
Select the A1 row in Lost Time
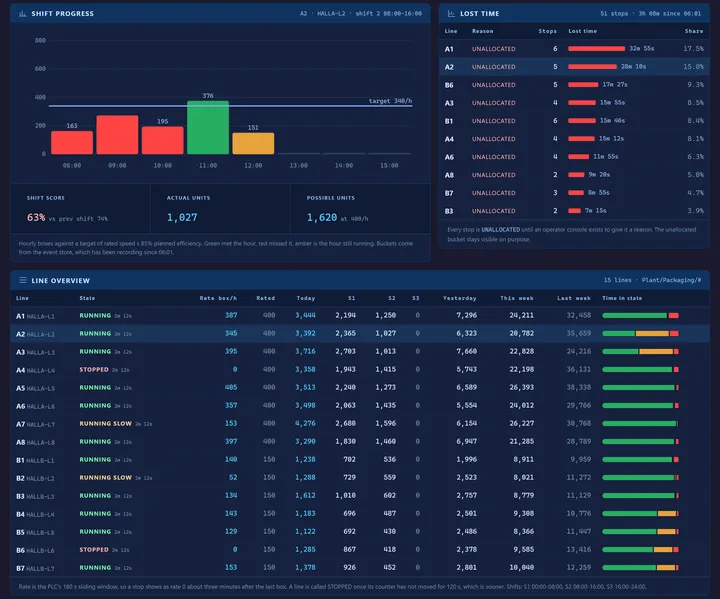pyautogui.click(x=574, y=49)
